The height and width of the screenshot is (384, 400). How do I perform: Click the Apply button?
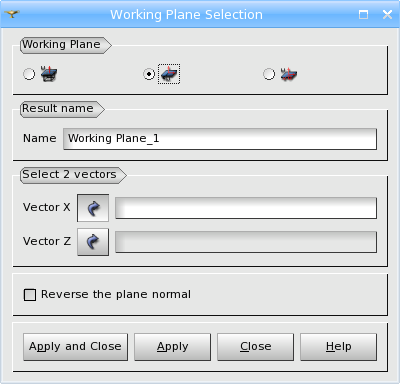pos(172,347)
